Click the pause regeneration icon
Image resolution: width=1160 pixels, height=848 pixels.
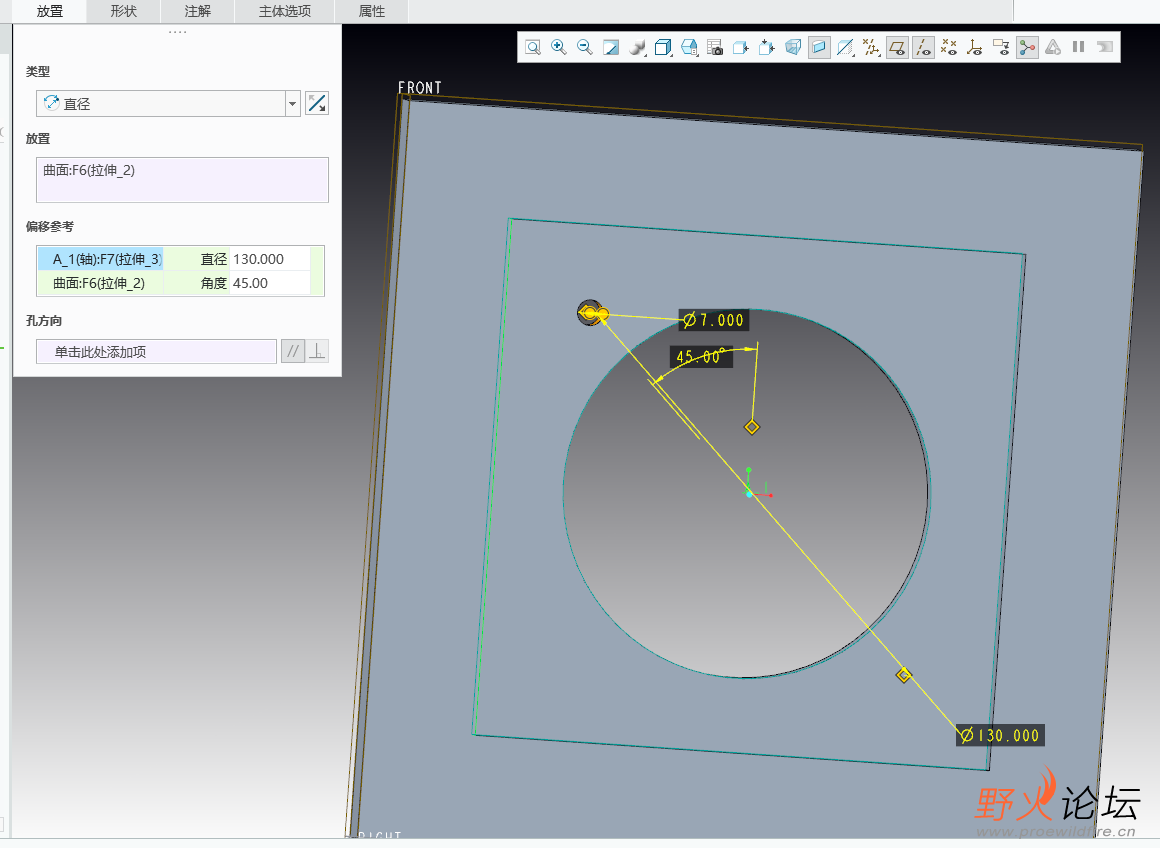tap(1079, 47)
